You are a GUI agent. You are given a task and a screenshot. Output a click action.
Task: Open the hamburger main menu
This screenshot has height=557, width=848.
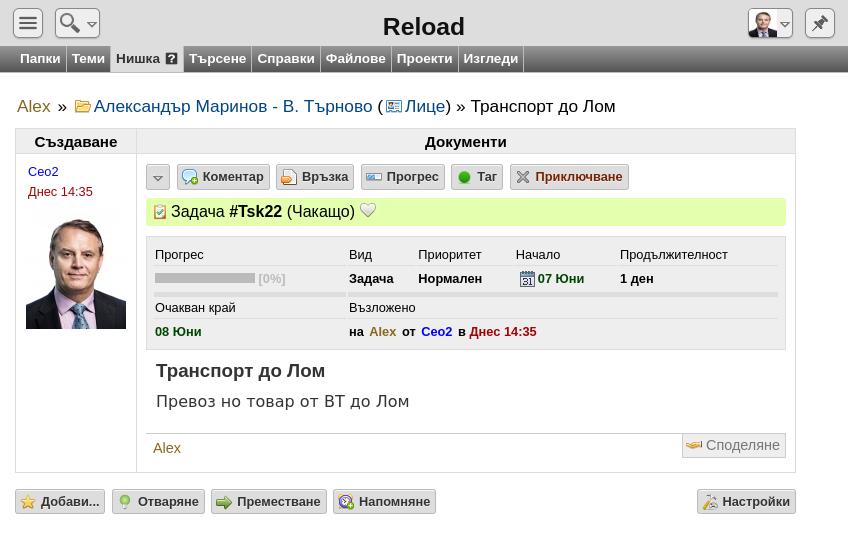coord(28,23)
